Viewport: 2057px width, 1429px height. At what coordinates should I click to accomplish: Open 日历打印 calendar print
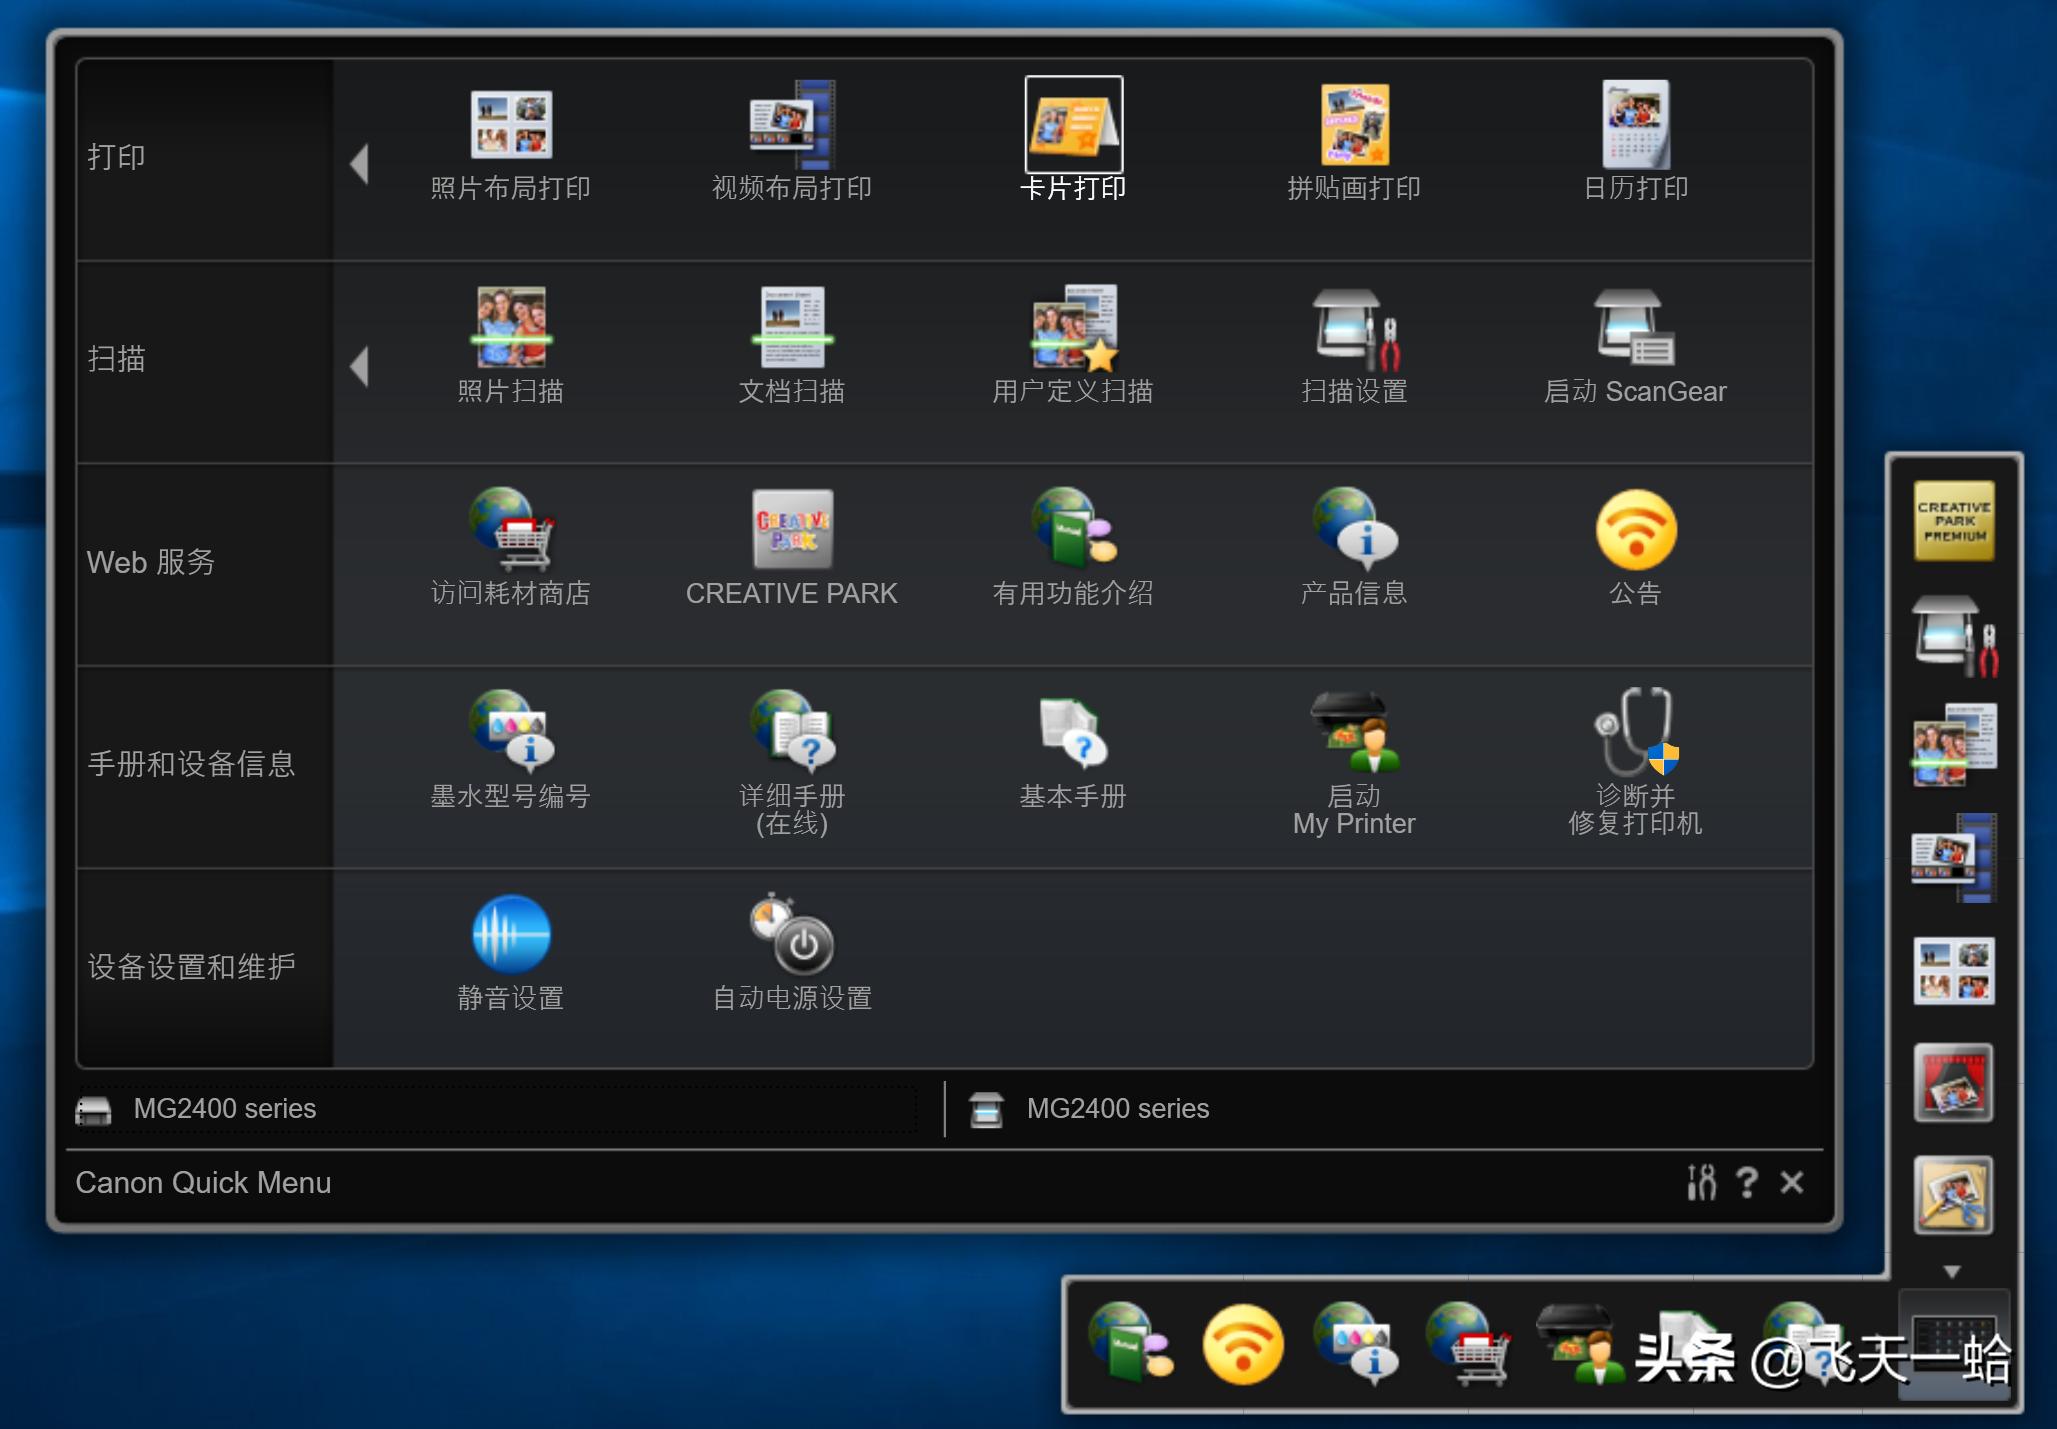[x=1635, y=125]
